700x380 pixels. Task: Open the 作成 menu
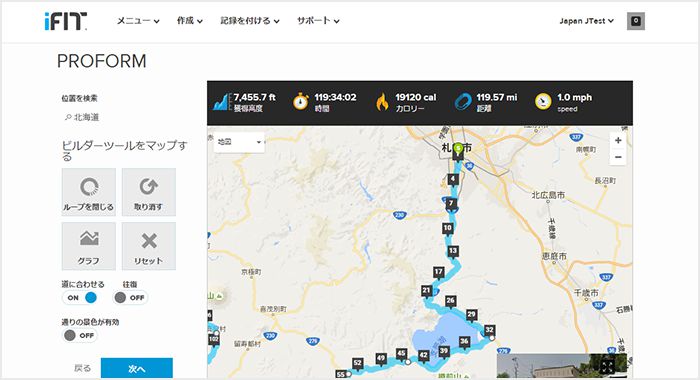[190, 21]
